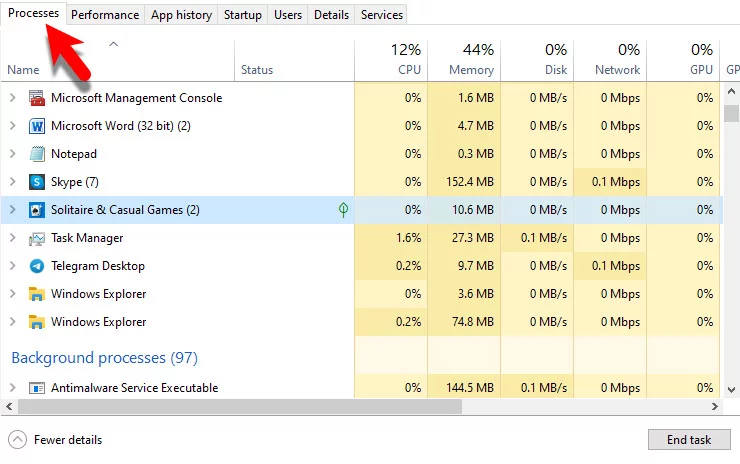Sort by the Memory column header
The image size is (740, 464).
tap(464, 60)
